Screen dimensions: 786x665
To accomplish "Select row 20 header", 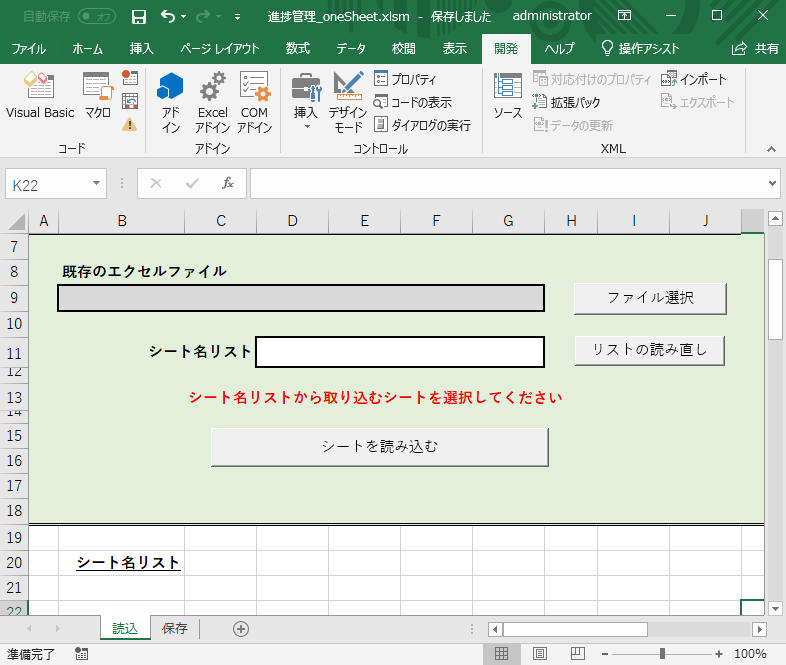I will 14,562.
